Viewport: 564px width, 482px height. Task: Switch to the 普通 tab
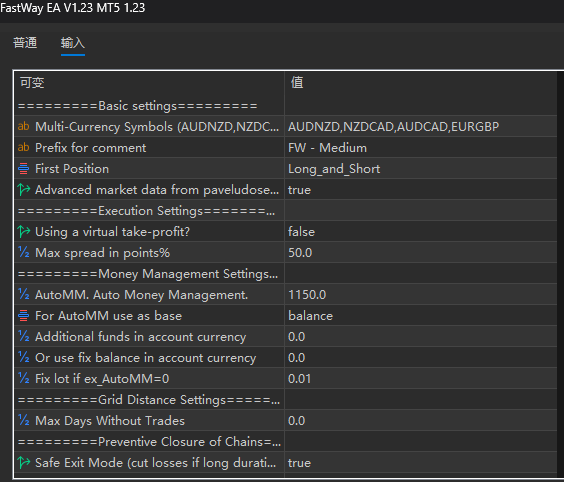25,43
